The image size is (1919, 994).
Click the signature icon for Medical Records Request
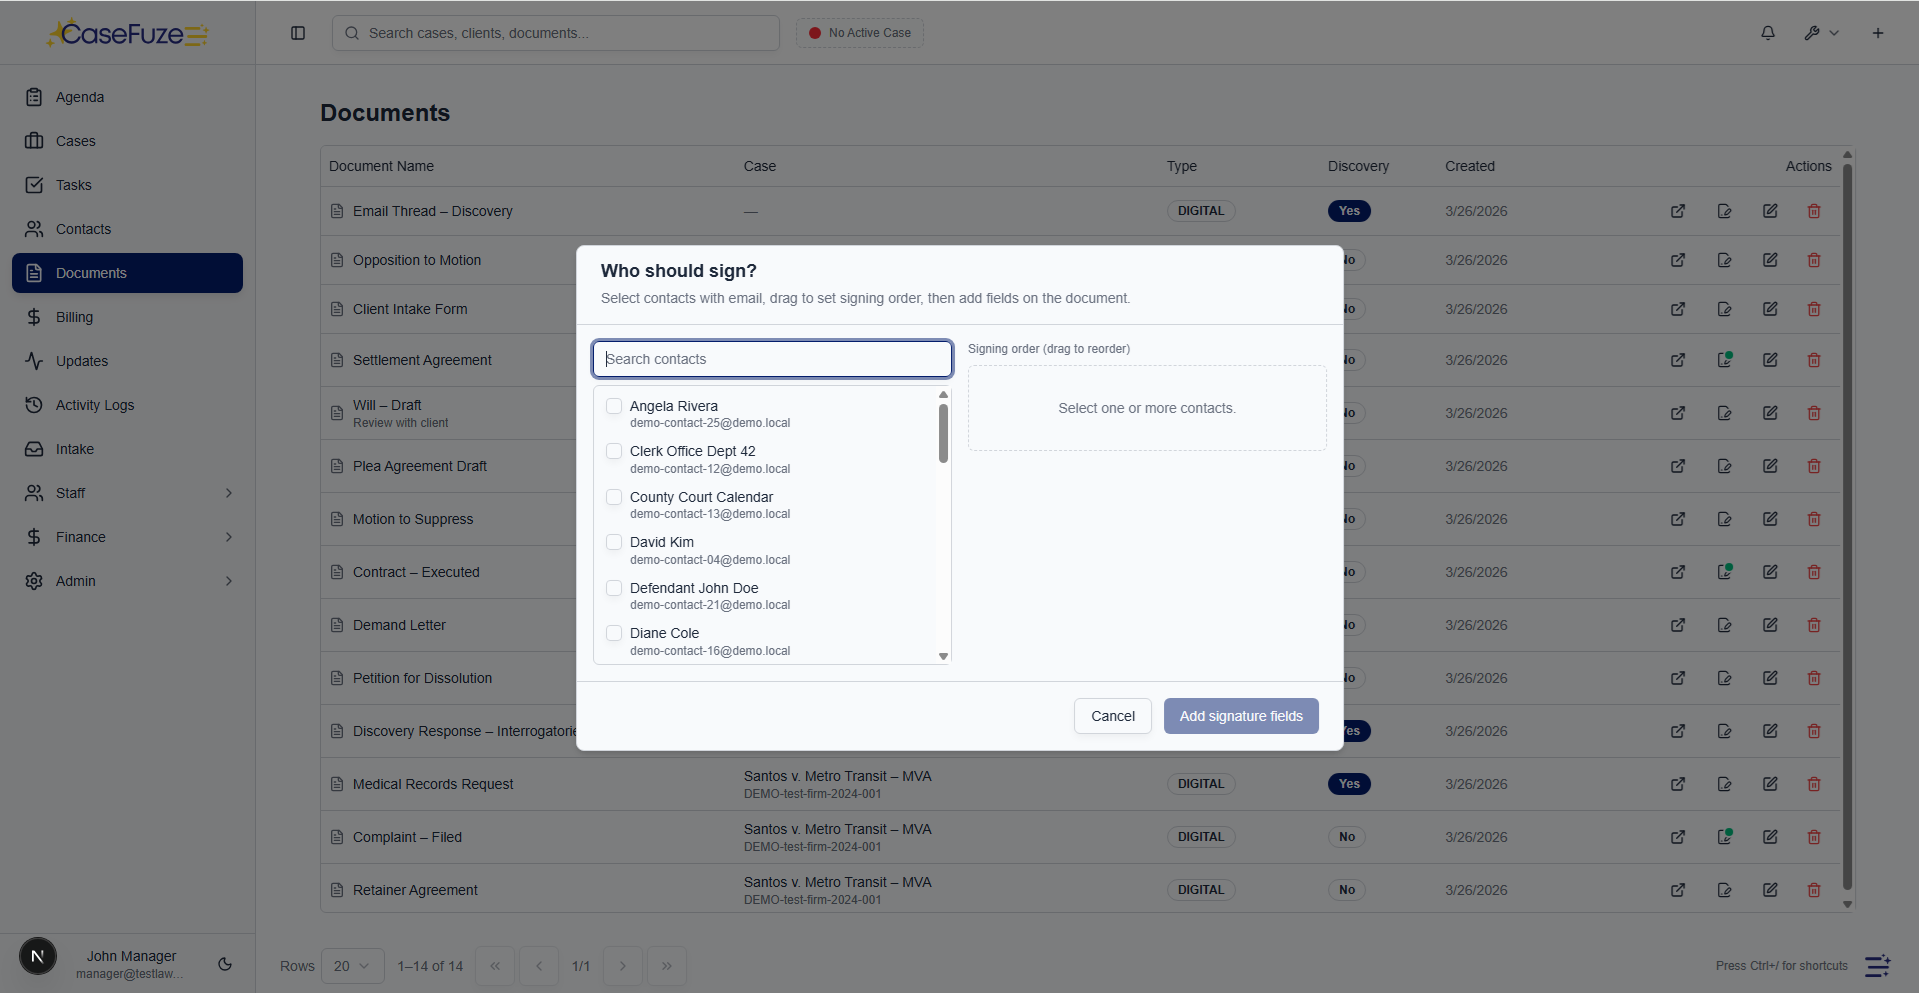click(1724, 784)
